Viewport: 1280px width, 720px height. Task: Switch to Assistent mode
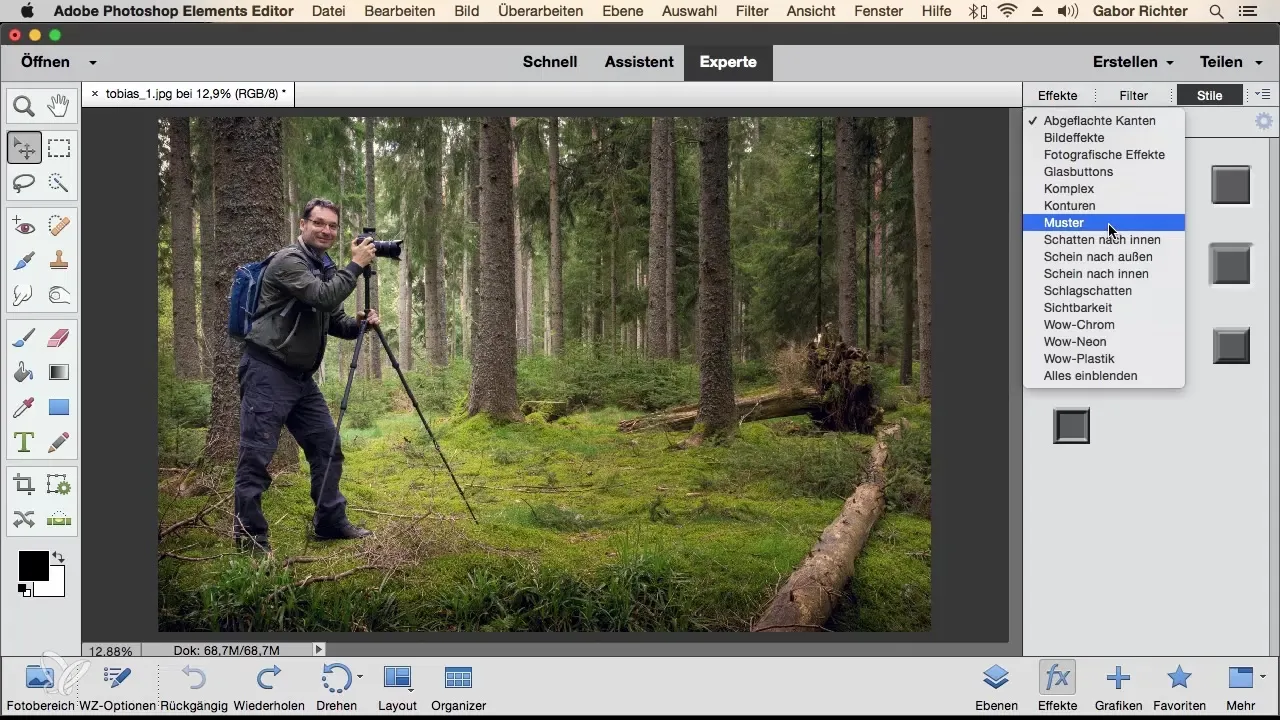(x=639, y=62)
